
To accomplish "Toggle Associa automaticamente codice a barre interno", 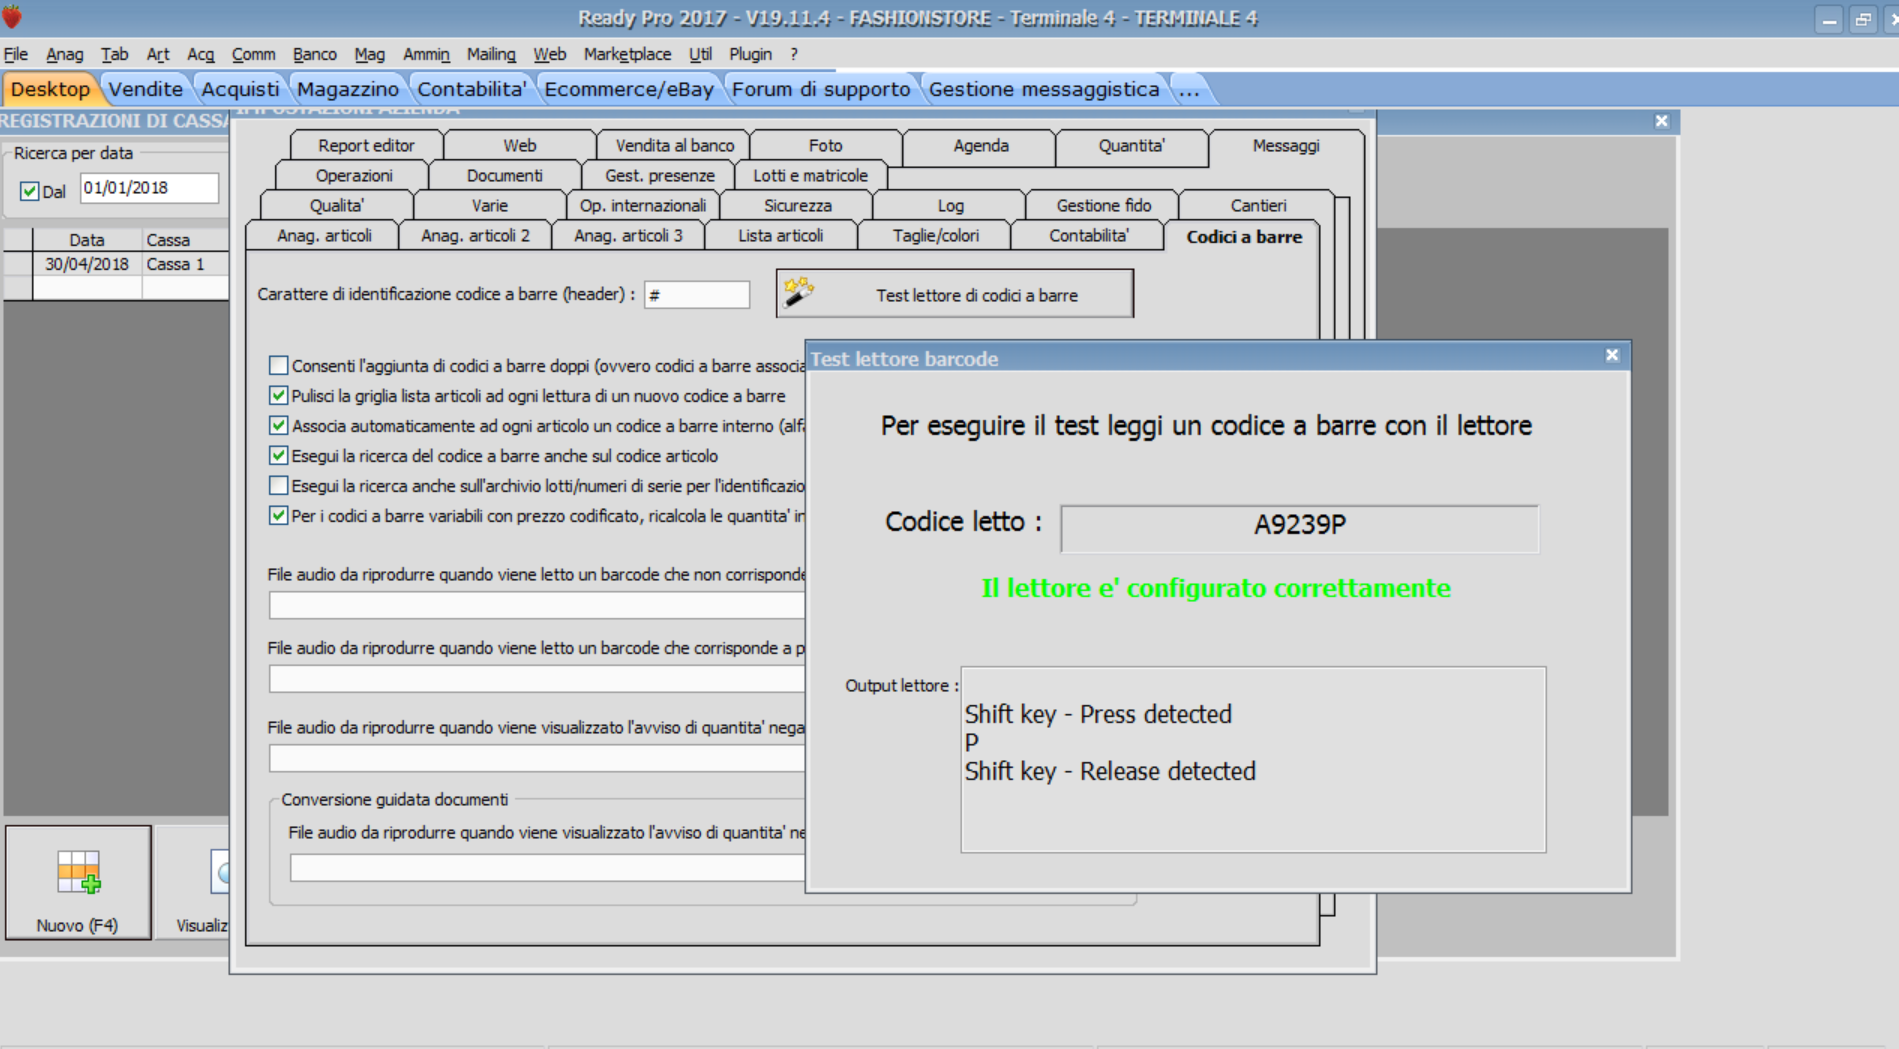I will pyautogui.click(x=279, y=426).
